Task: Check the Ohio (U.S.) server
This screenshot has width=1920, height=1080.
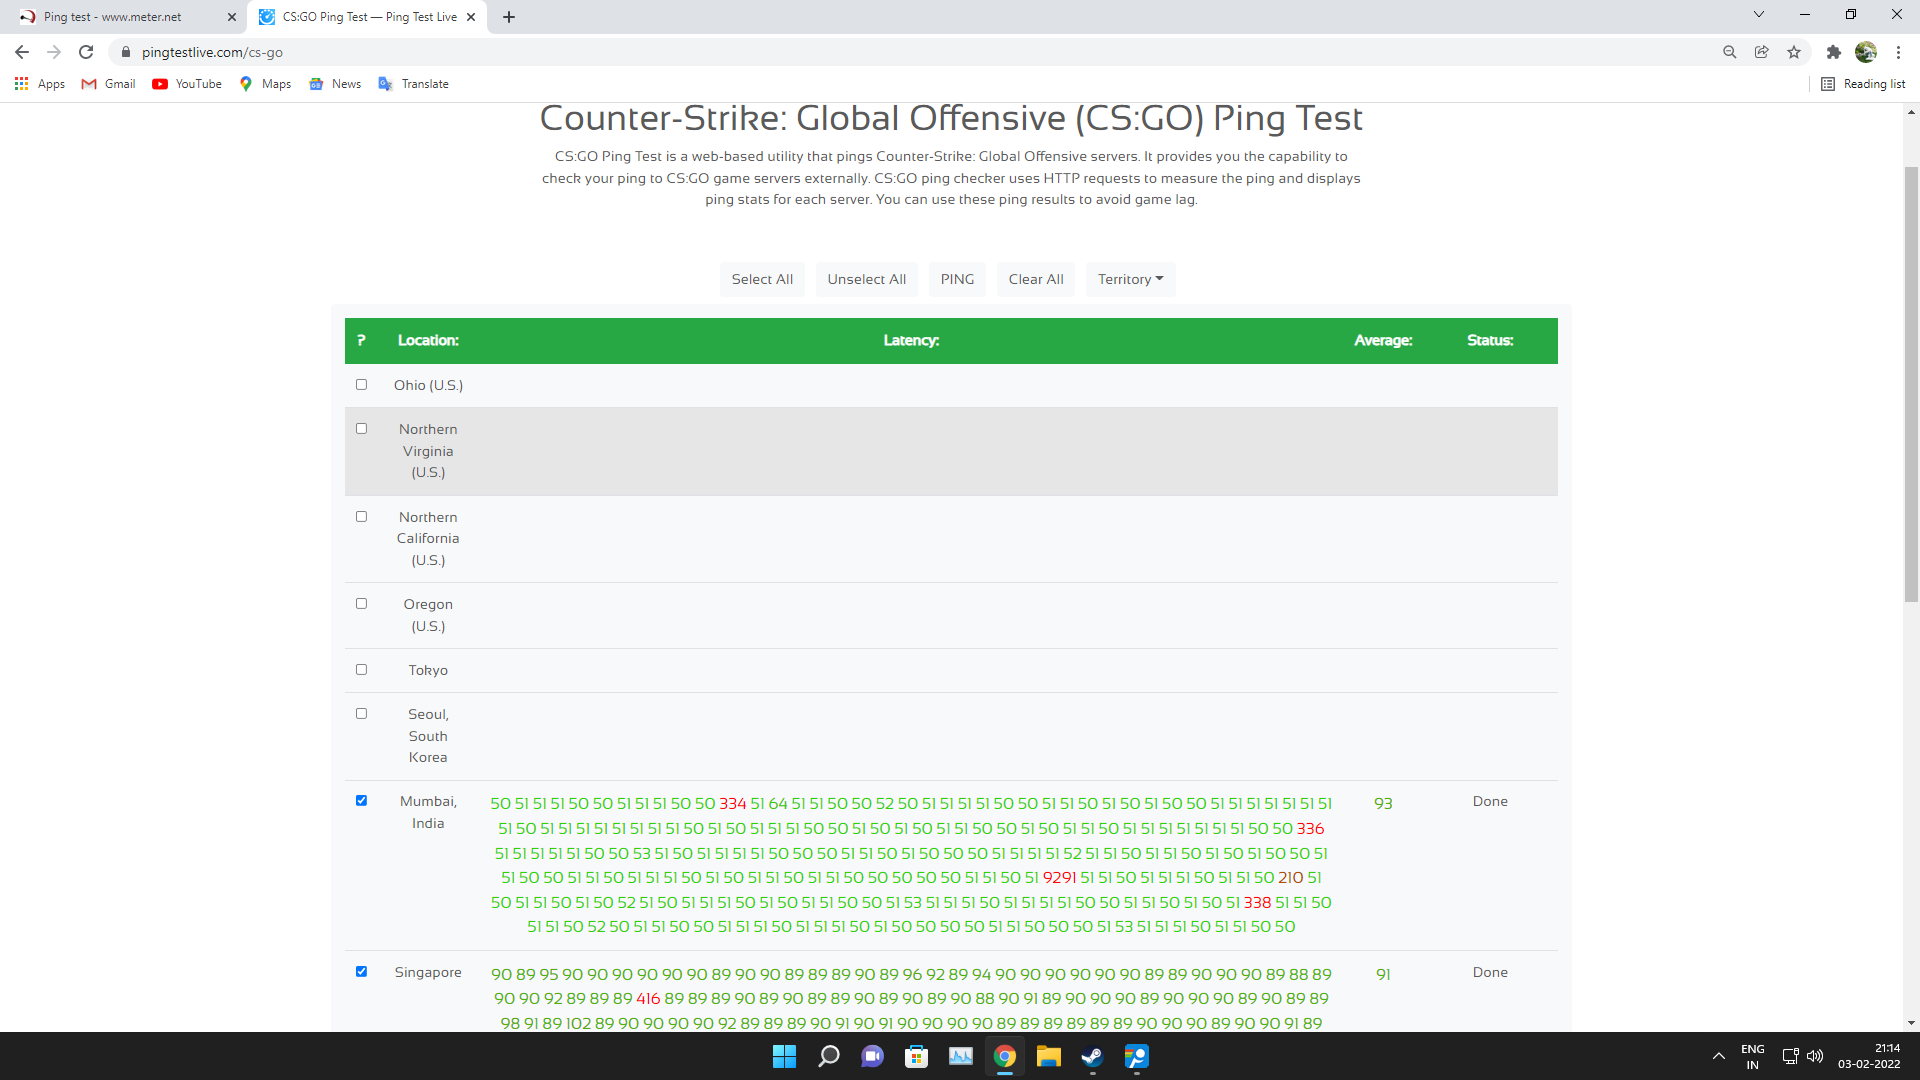Action: [362, 385]
